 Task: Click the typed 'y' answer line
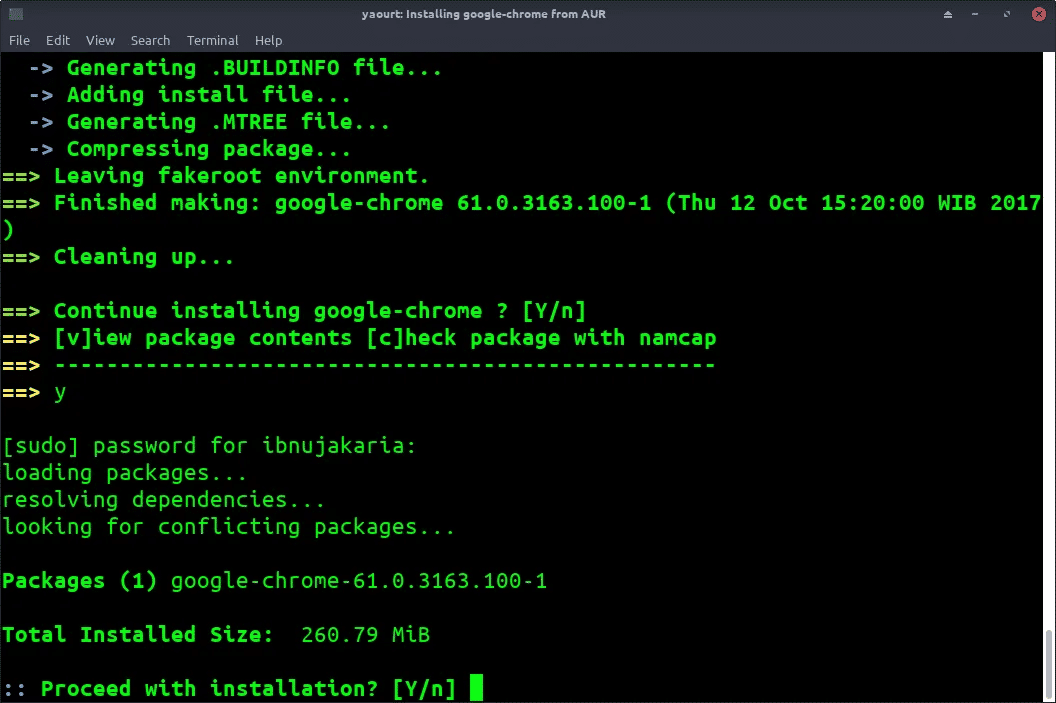[34, 392]
